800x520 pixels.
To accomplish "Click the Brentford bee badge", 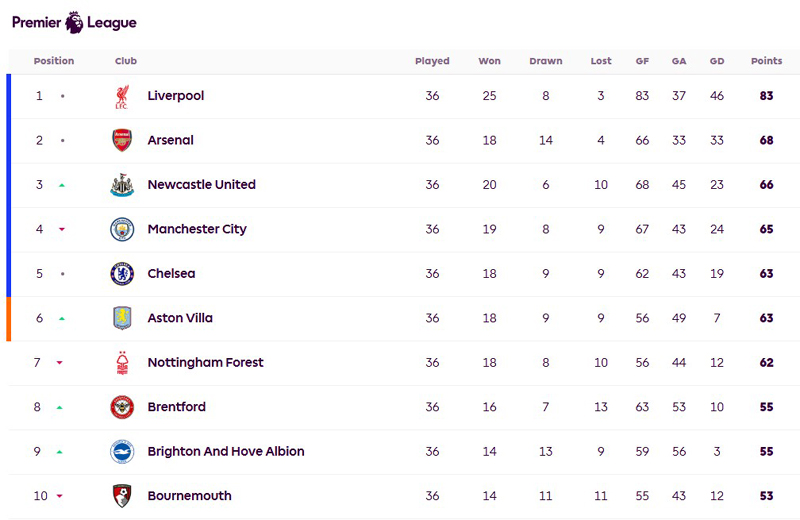I will [x=122, y=407].
